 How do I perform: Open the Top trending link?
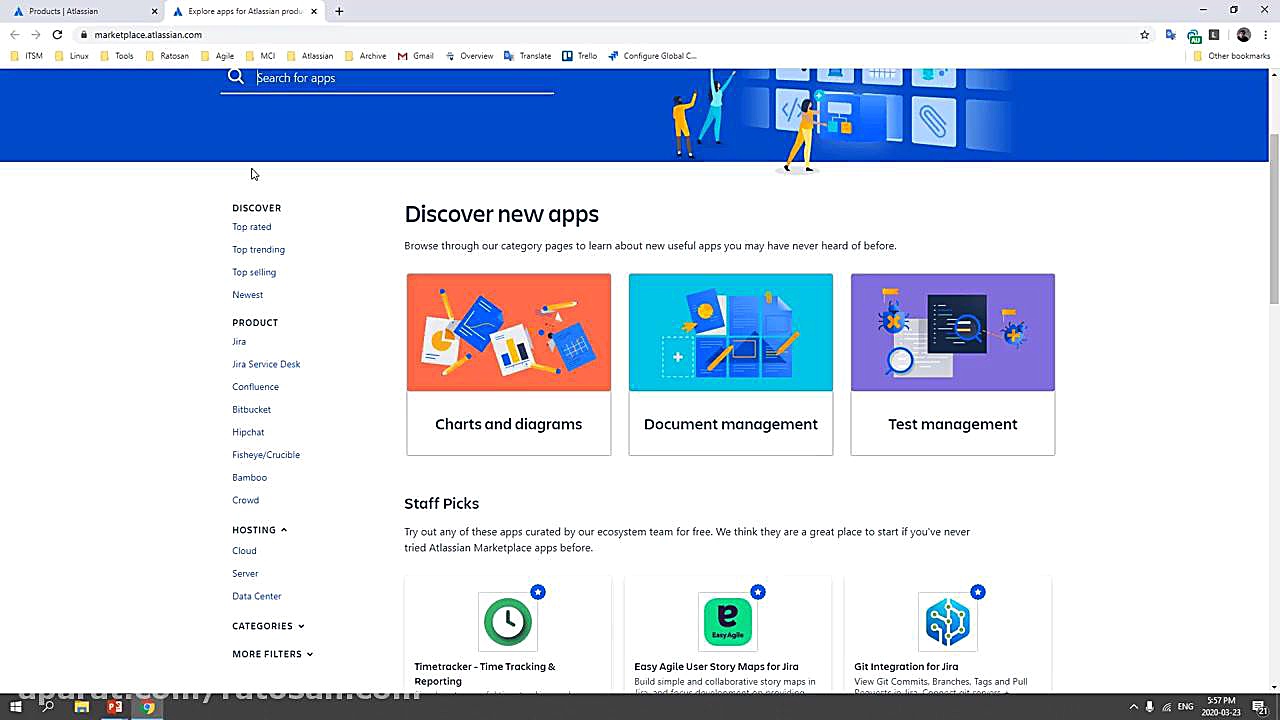tap(258, 250)
